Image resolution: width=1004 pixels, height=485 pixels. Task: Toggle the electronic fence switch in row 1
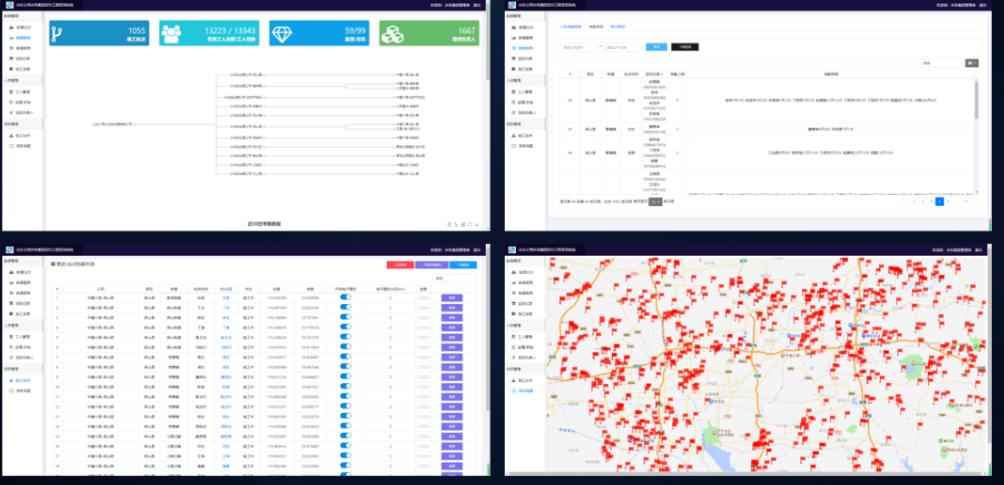(346, 297)
